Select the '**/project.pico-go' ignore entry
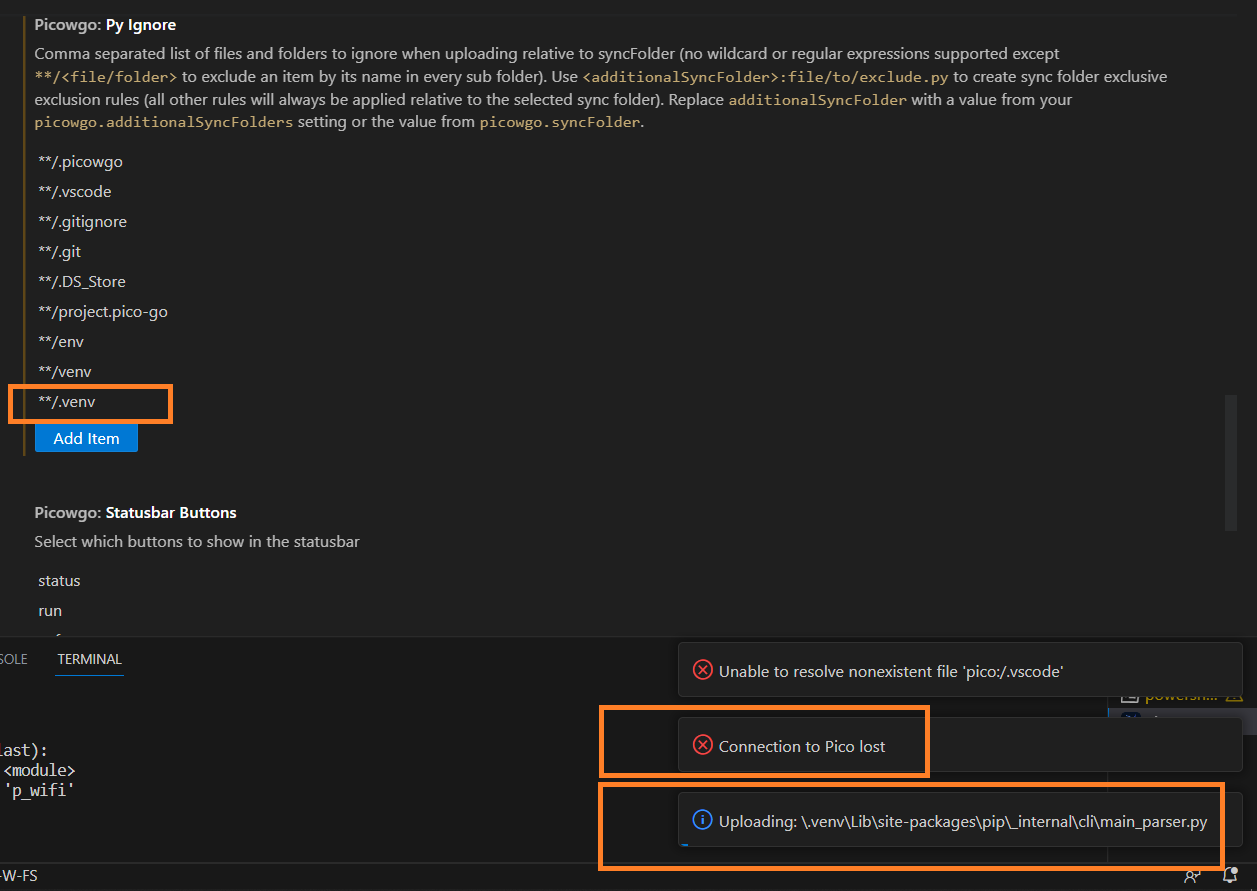Screen dimensions: 1257x891 point(101,311)
